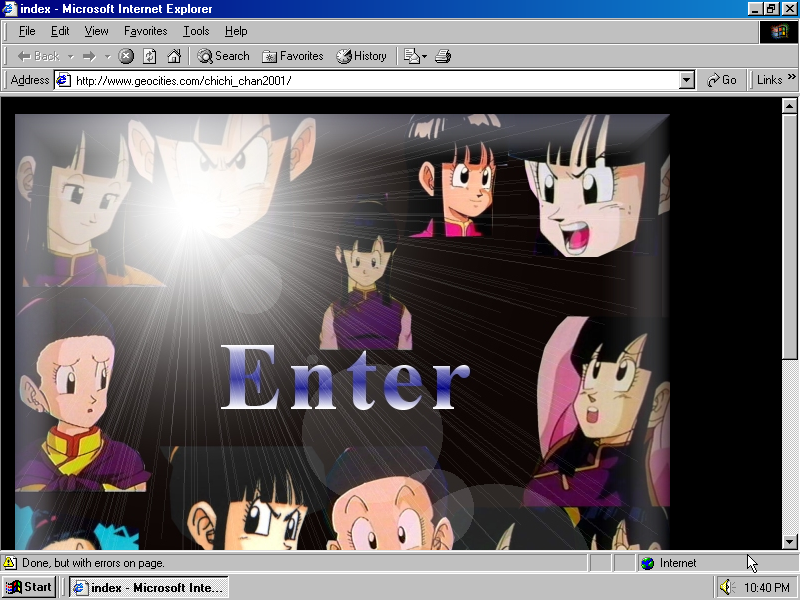Click the Refresh page icon
800x600 pixels.
(150, 56)
